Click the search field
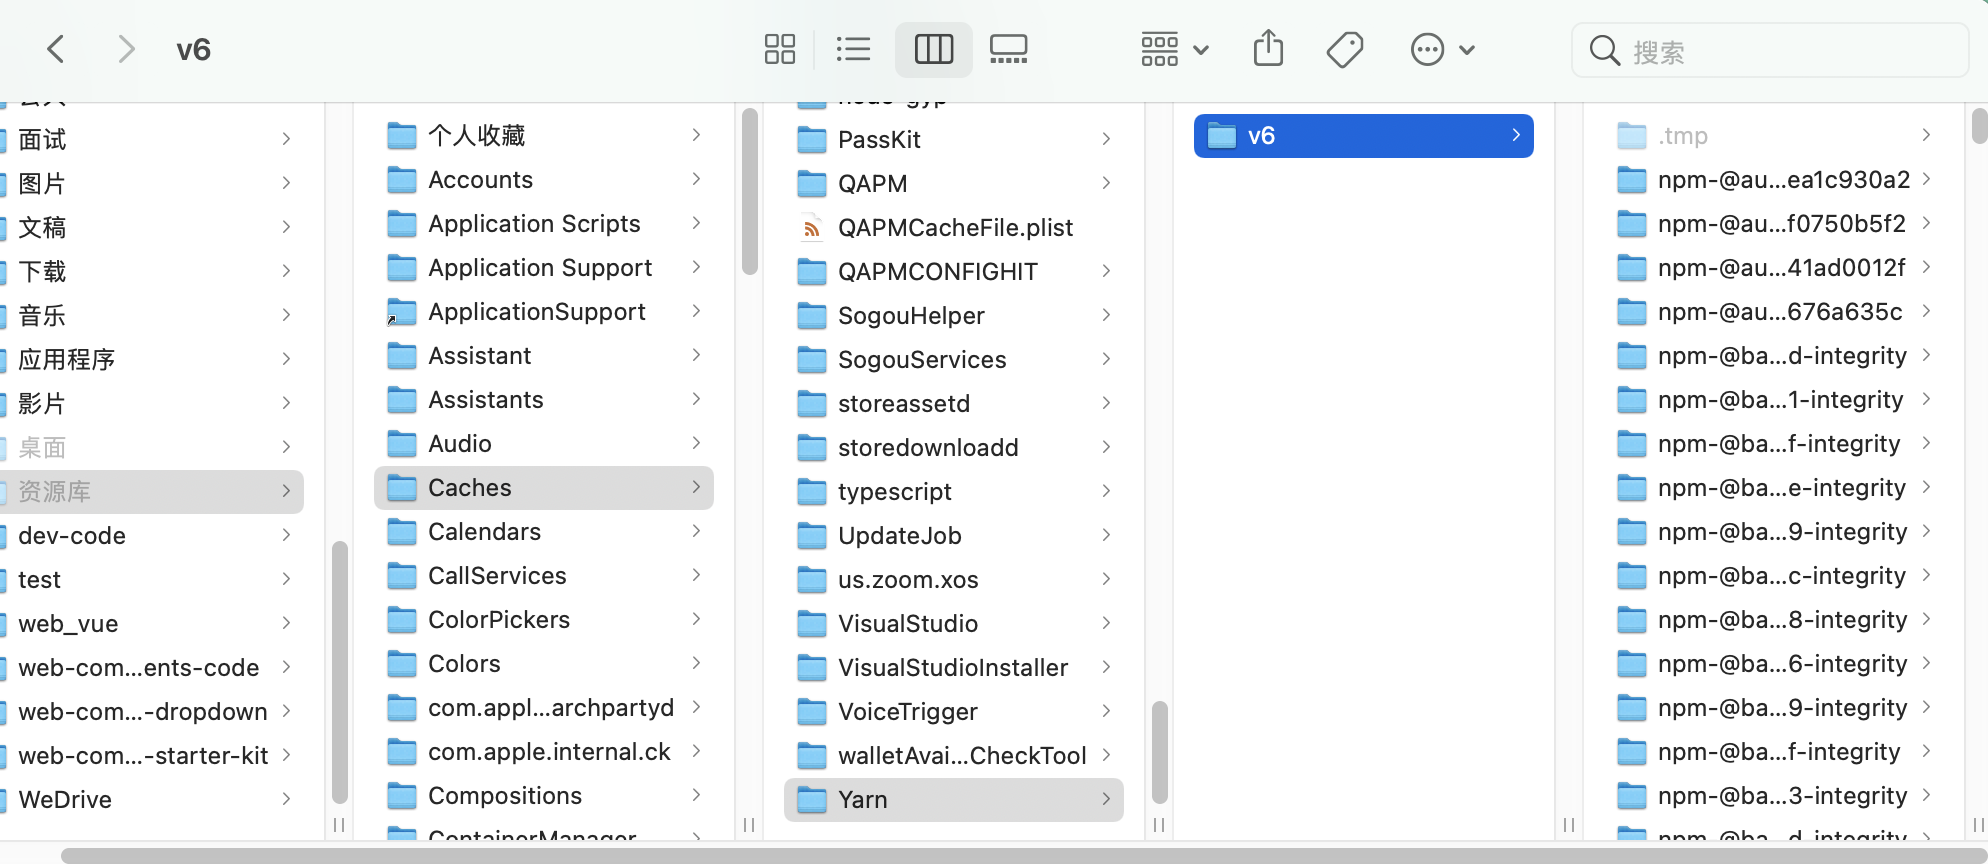The width and height of the screenshot is (1988, 864). point(1770,50)
